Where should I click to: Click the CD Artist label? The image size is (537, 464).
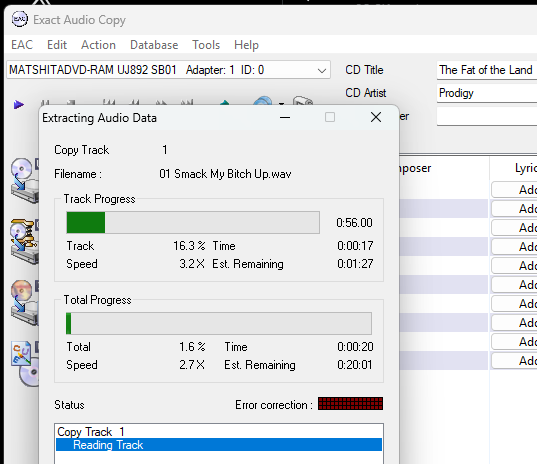365,93
